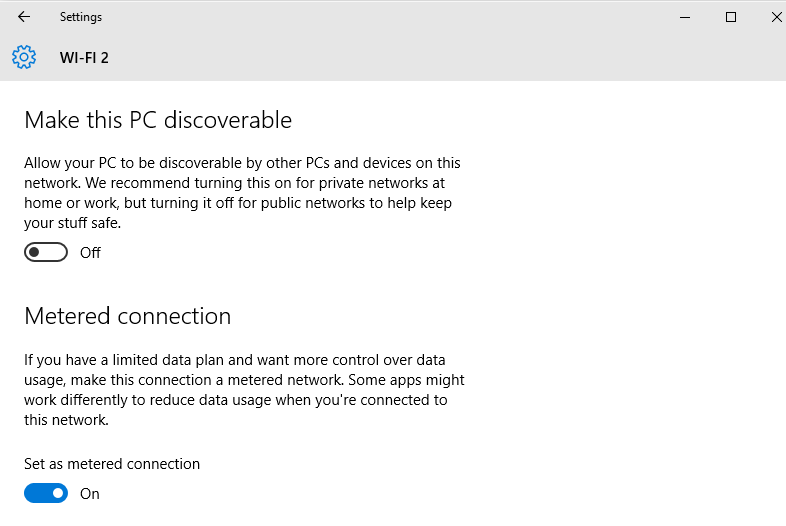The height and width of the screenshot is (526, 786).
Task: Click the white knob of metered switch
Action: pos(58,493)
